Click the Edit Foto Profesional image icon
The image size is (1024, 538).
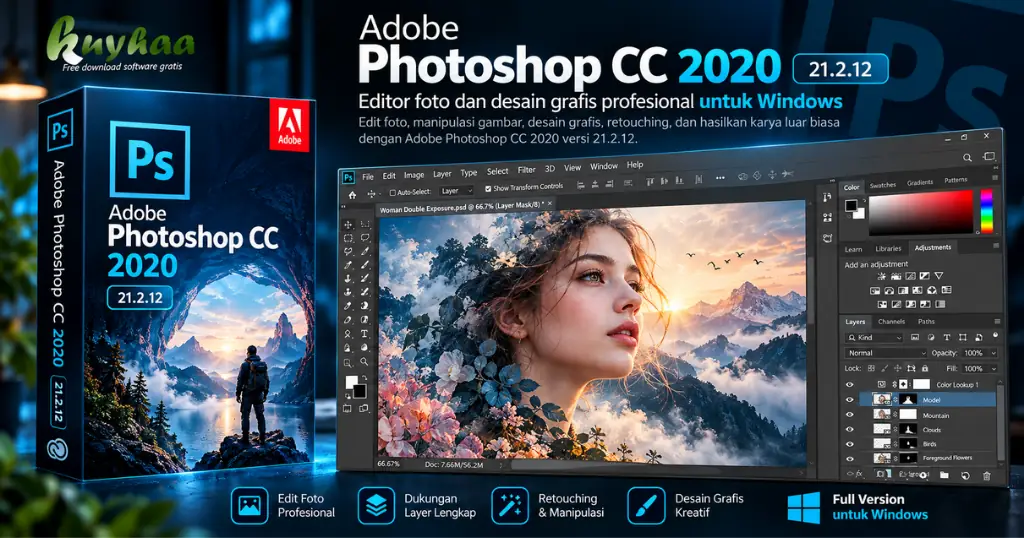[x=249, y=505]
